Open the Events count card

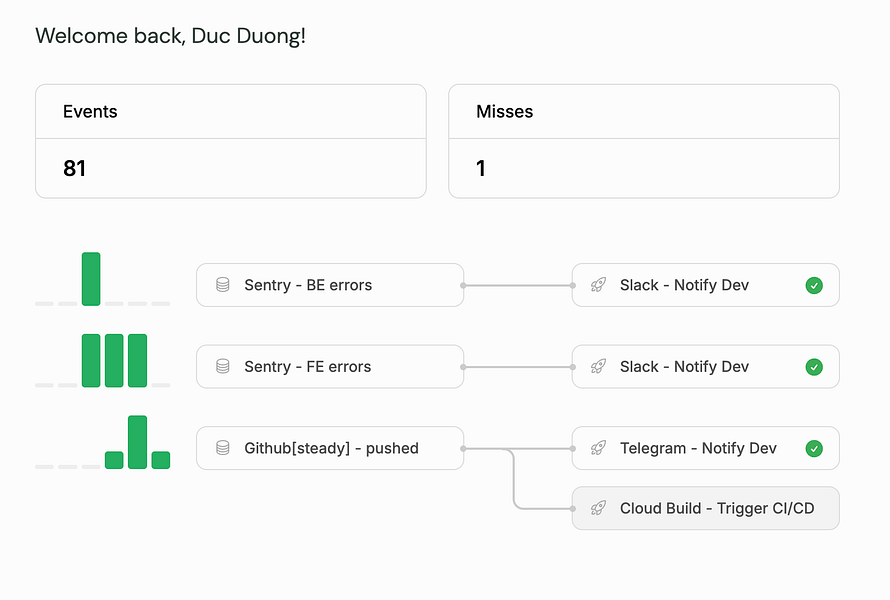point(231,141)
